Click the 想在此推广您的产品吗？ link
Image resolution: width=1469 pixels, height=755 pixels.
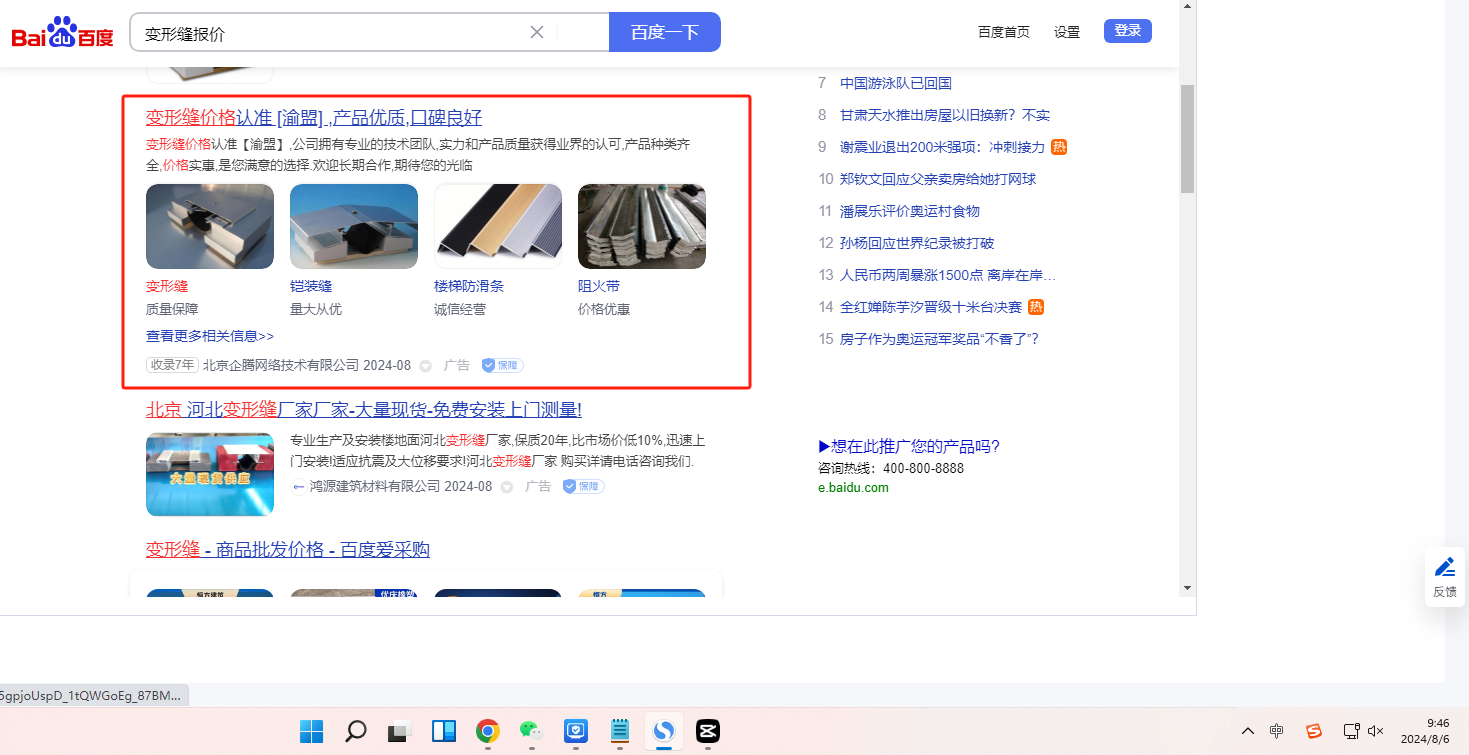[909, 446]
